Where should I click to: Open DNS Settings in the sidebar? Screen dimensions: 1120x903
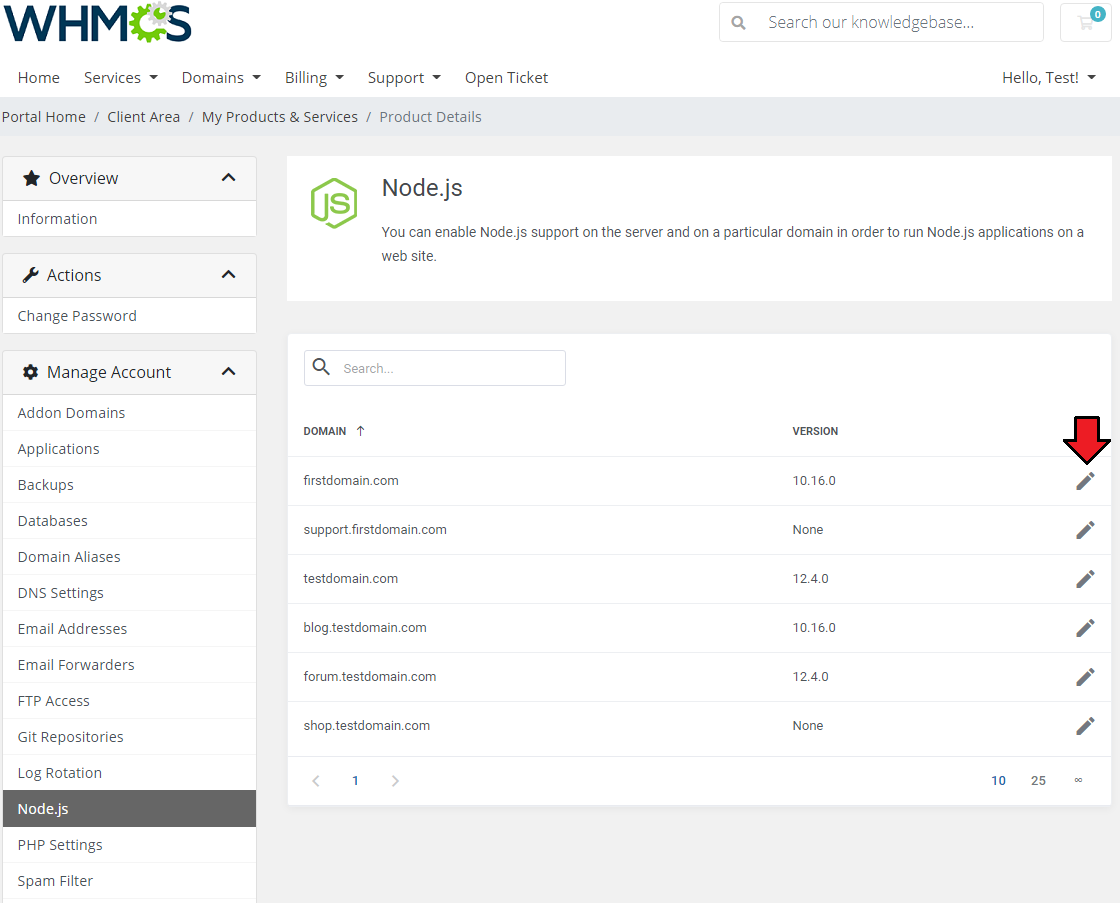click(129, 593)
